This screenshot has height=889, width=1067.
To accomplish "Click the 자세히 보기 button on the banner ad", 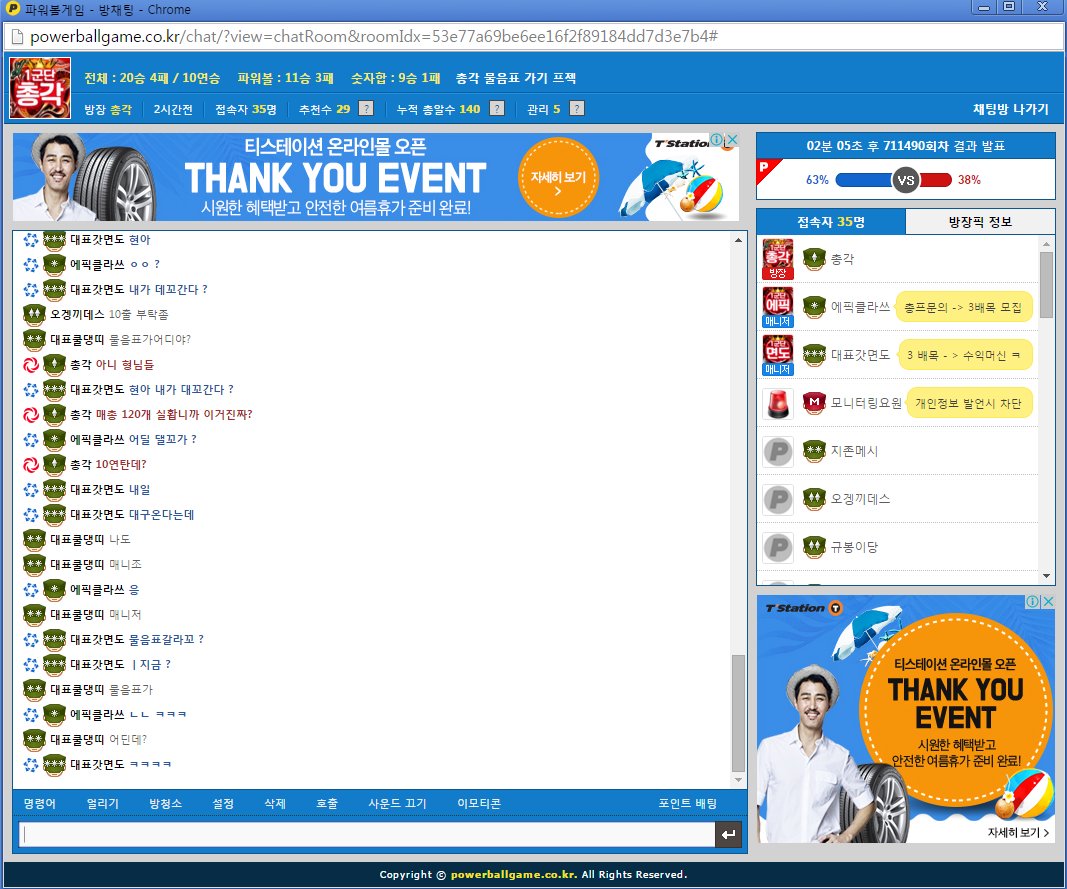I will tap(558, 178).
